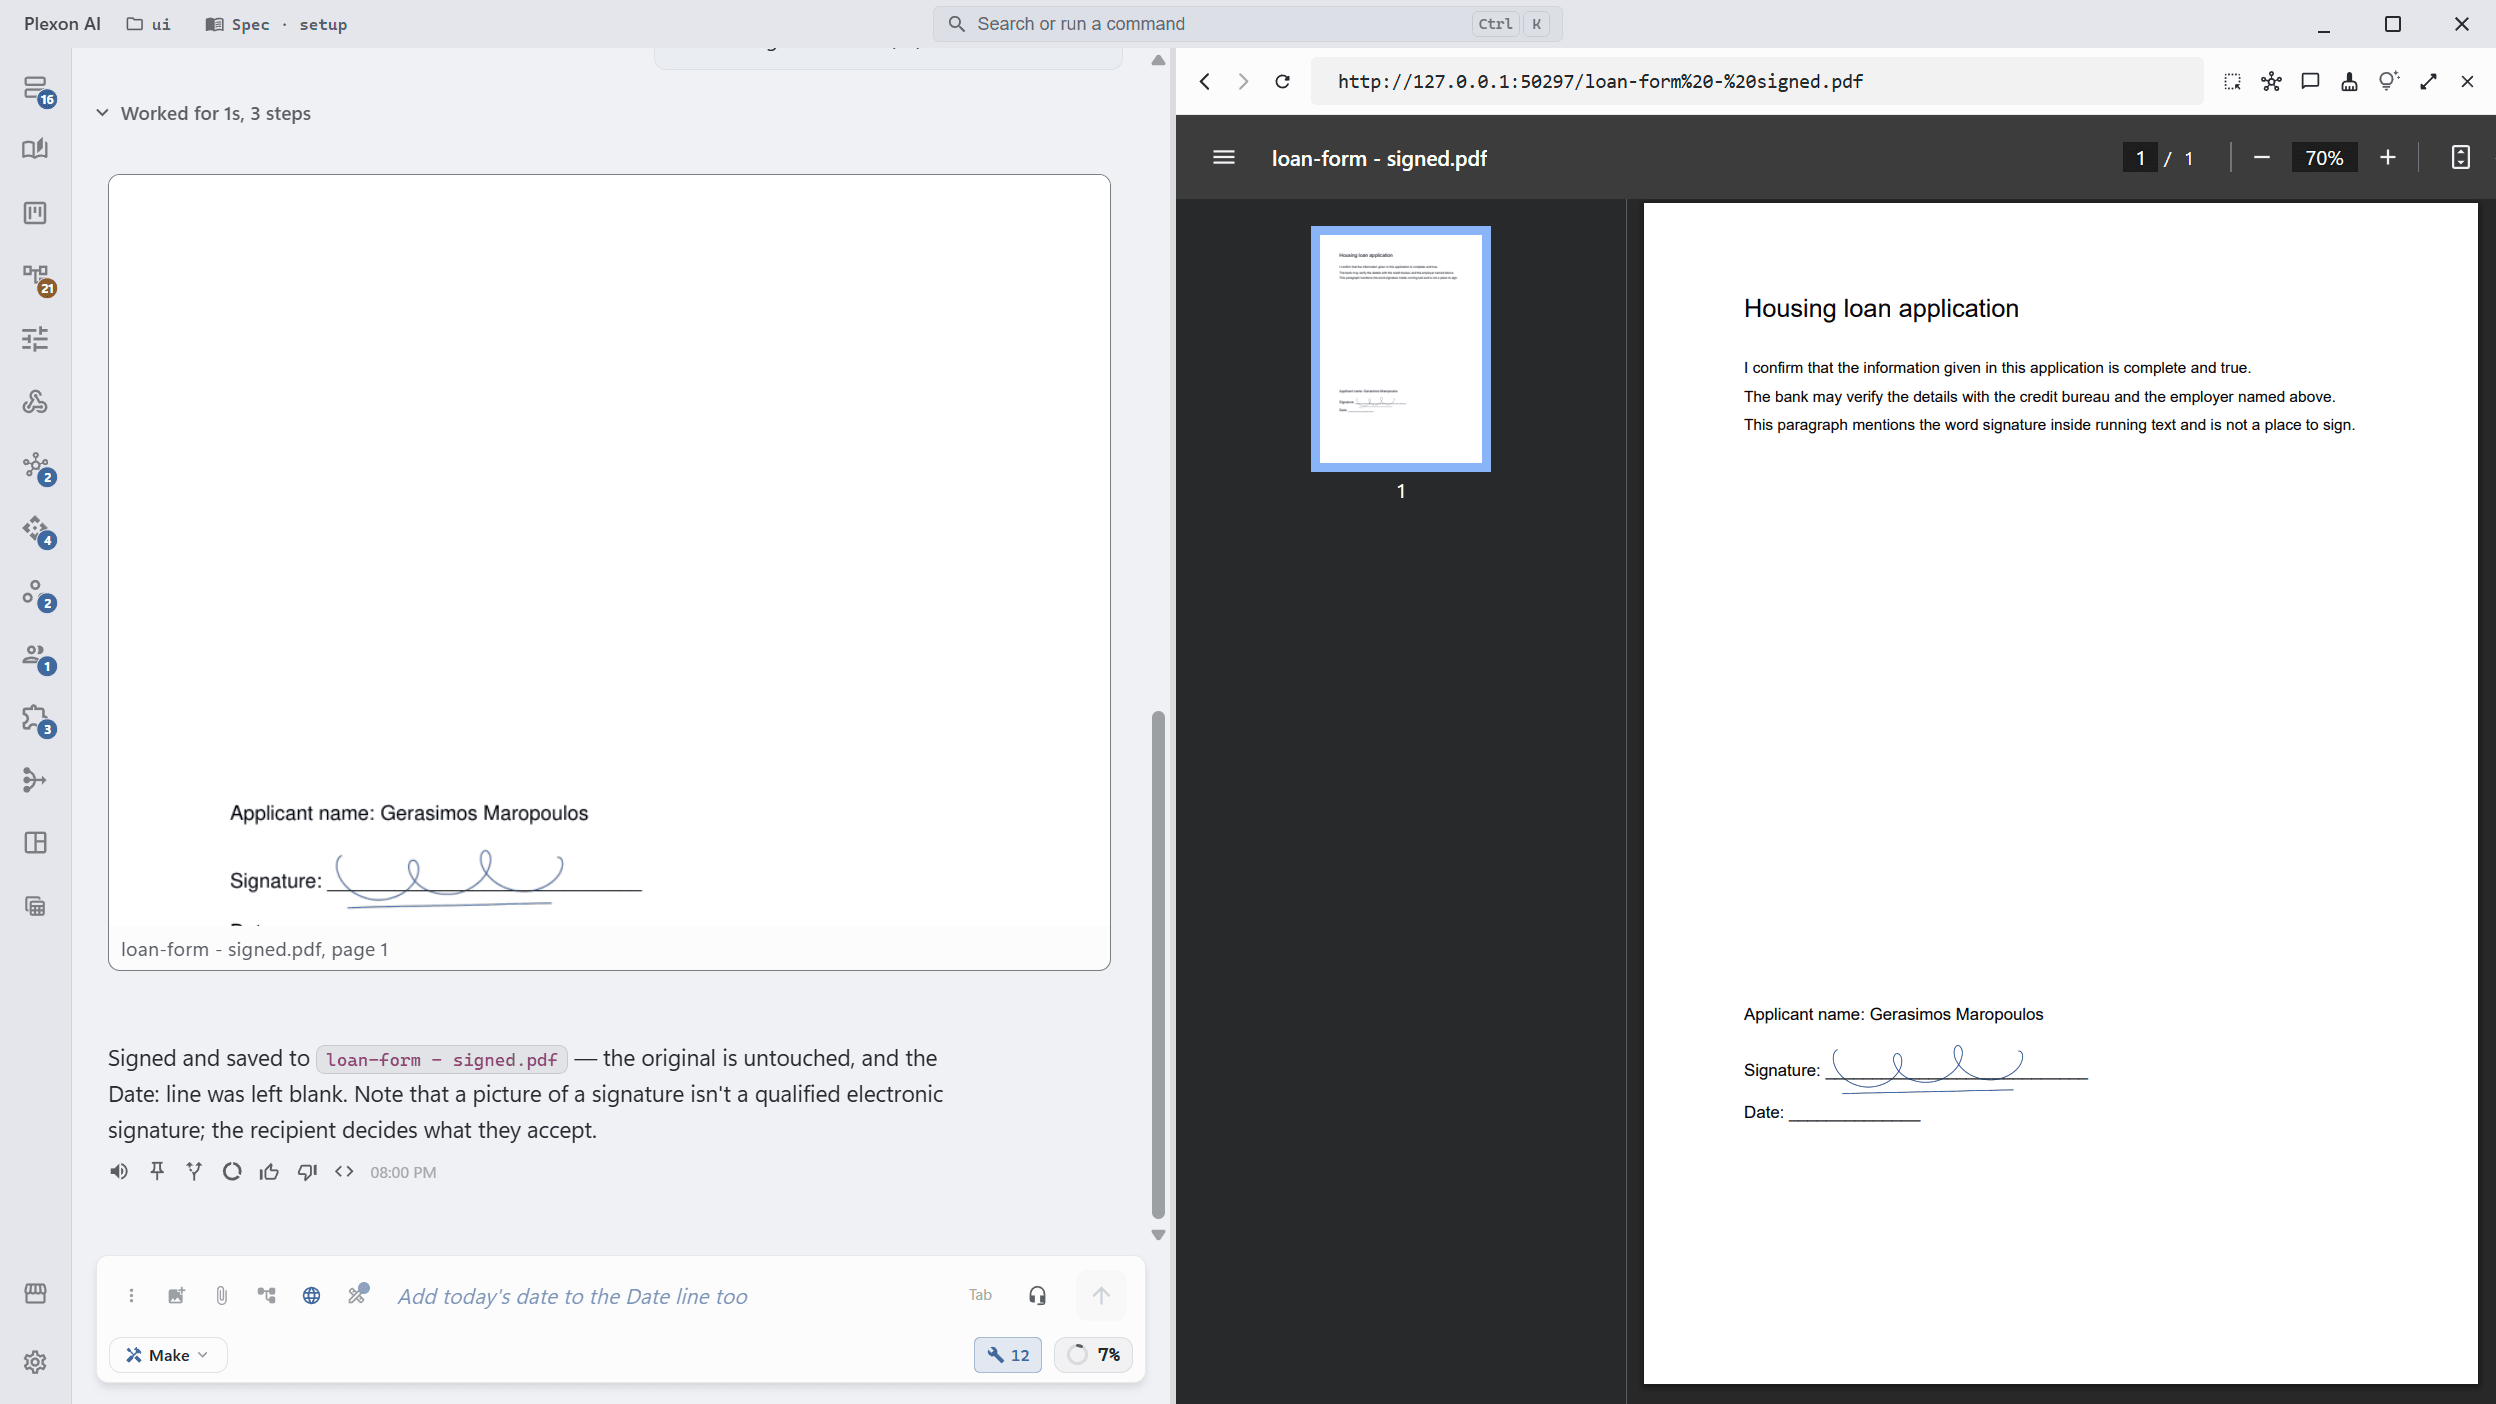Viewport: 2496px width, 1404px height.
Task: Toggle the fit to page button
Action: (x=2460, y=157)
